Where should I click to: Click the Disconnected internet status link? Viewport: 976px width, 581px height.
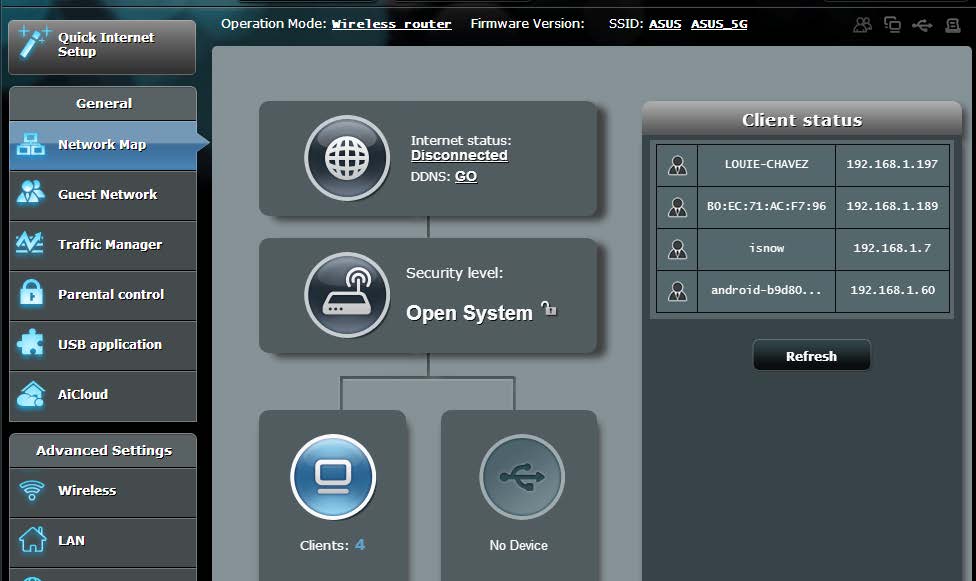pyautogui.click(x=459, y=156)
